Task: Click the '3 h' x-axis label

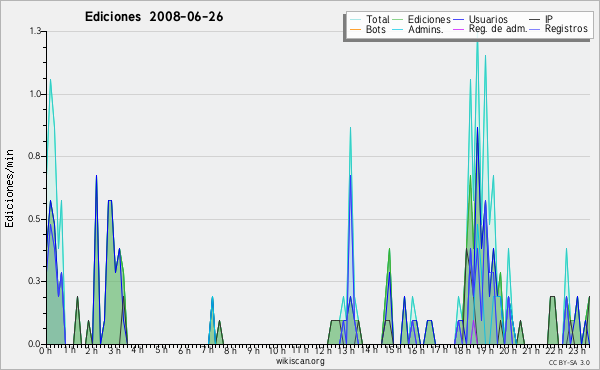Action: (x=114, y=350)
